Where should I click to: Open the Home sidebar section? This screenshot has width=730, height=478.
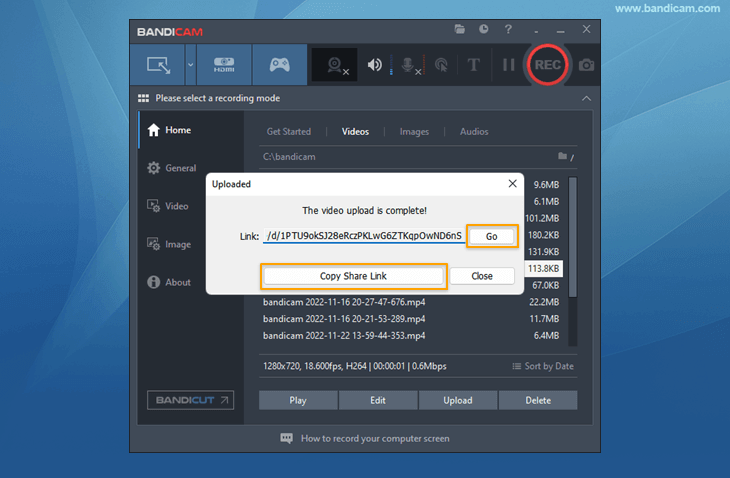point(191,130)
